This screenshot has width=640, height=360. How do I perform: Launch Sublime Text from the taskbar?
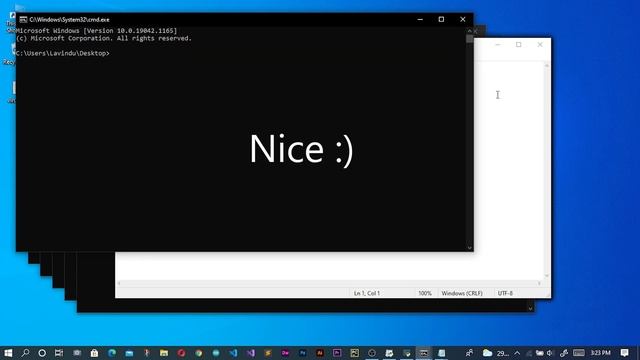point(268,353)
